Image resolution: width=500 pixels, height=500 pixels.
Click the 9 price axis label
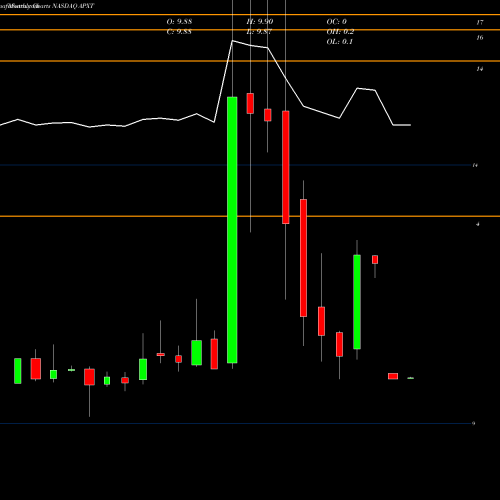coord(473,423)
